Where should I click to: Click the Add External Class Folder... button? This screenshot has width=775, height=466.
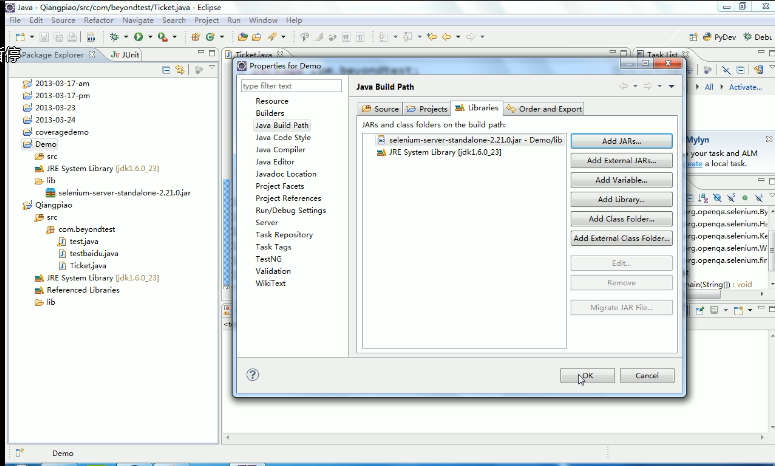click(x=621, y=238)
